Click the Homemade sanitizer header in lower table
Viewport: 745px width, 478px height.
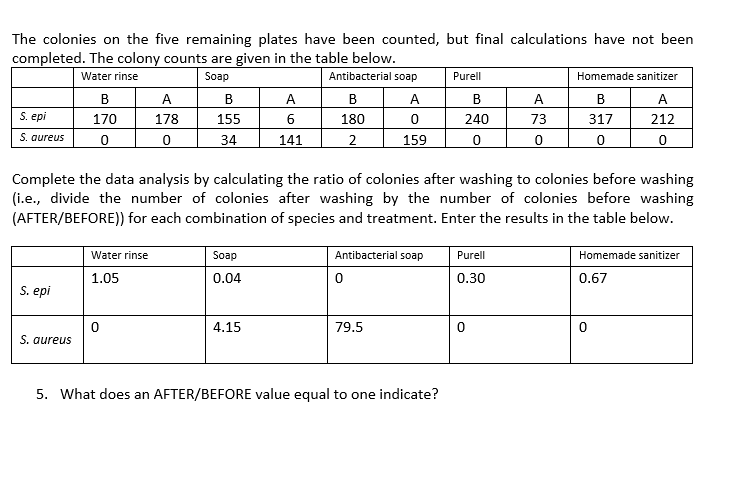(x=629, y=255)
